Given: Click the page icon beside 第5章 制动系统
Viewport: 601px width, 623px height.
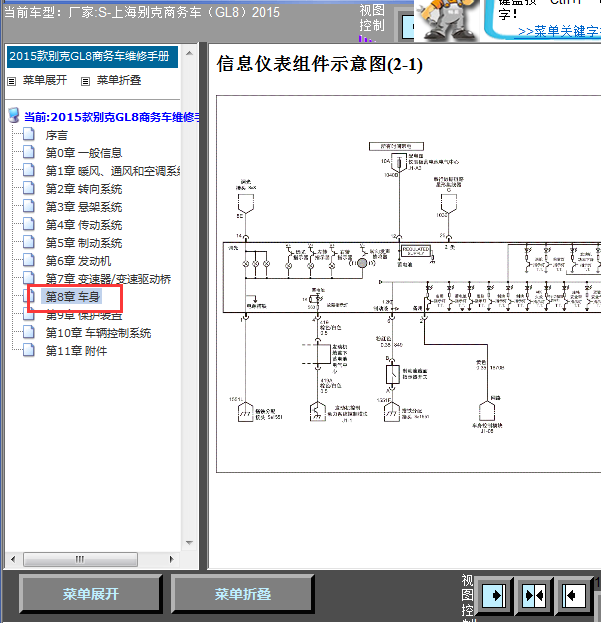Looking at the screenshot, I should [29, 242].
